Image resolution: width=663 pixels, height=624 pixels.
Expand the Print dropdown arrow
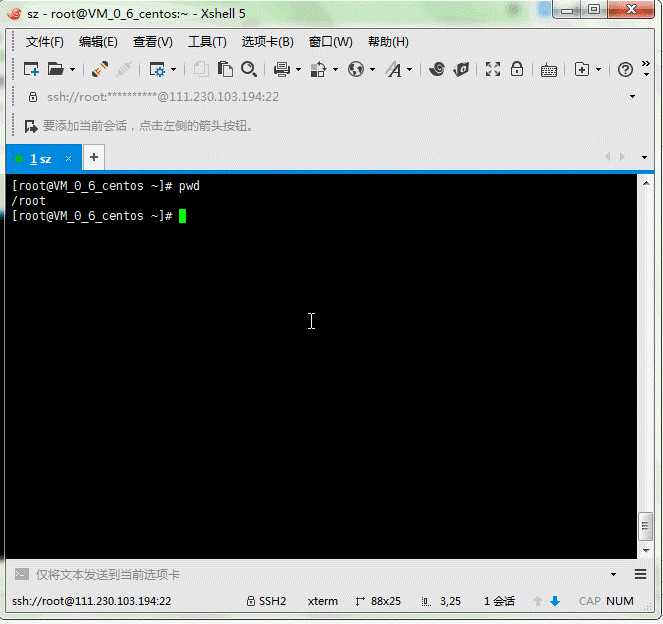coord(298,69)
